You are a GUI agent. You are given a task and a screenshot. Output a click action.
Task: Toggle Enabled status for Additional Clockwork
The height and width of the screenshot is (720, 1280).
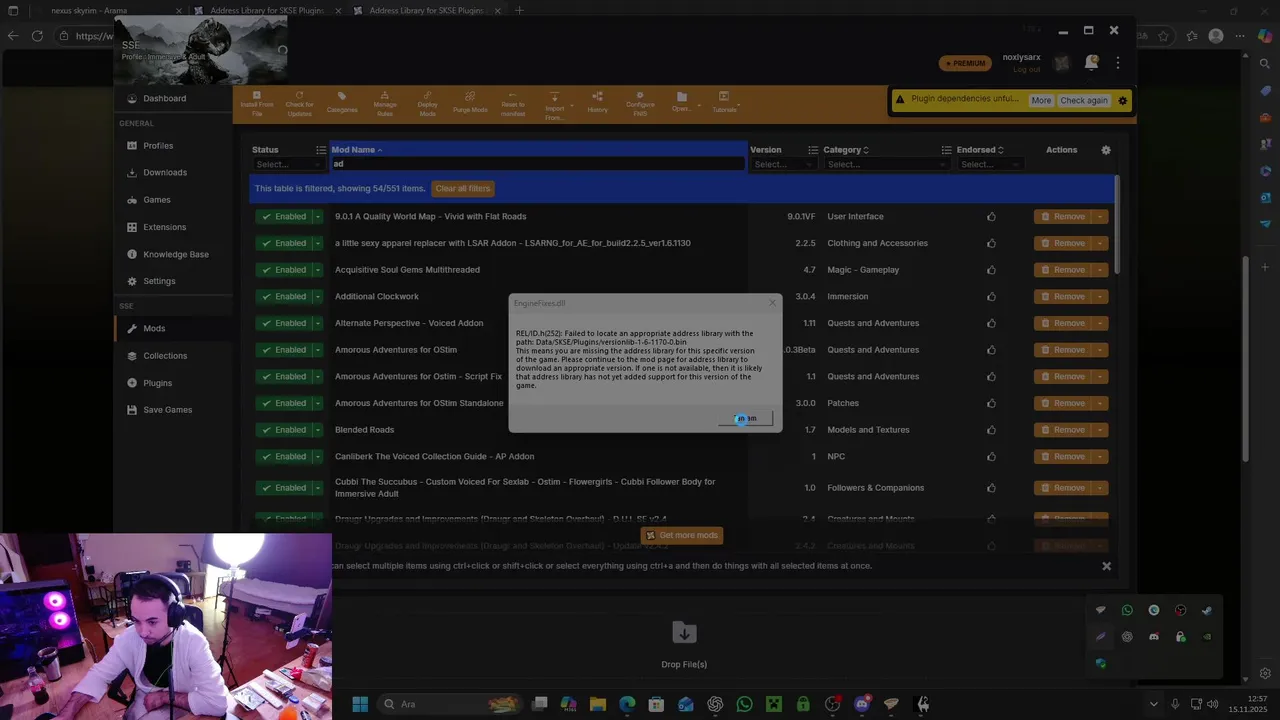(x=283, y=296)
